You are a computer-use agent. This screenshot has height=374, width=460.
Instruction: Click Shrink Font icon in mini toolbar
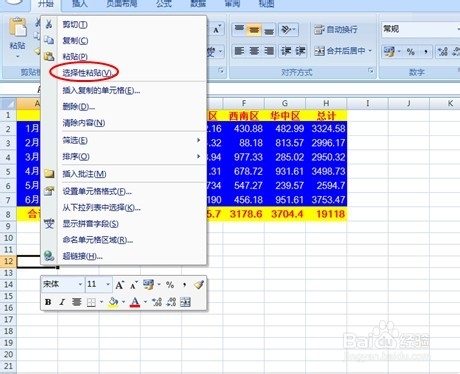pos(133,285)
